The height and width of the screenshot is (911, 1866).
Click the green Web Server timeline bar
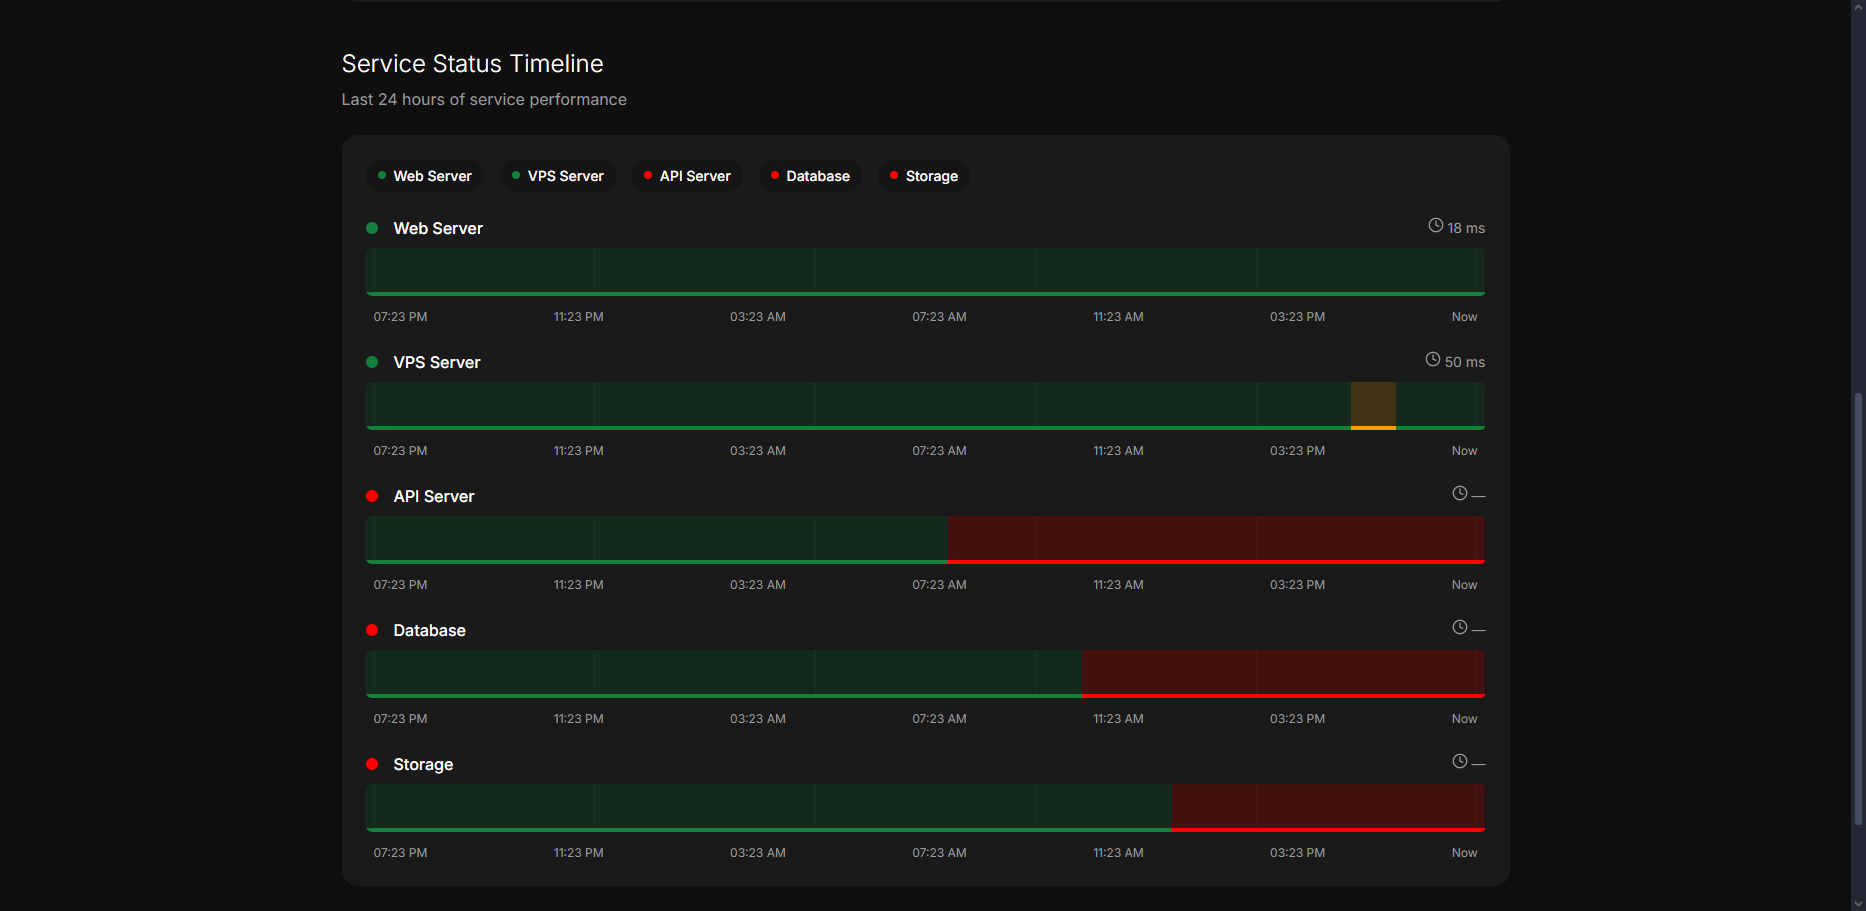tap(925, 271)
